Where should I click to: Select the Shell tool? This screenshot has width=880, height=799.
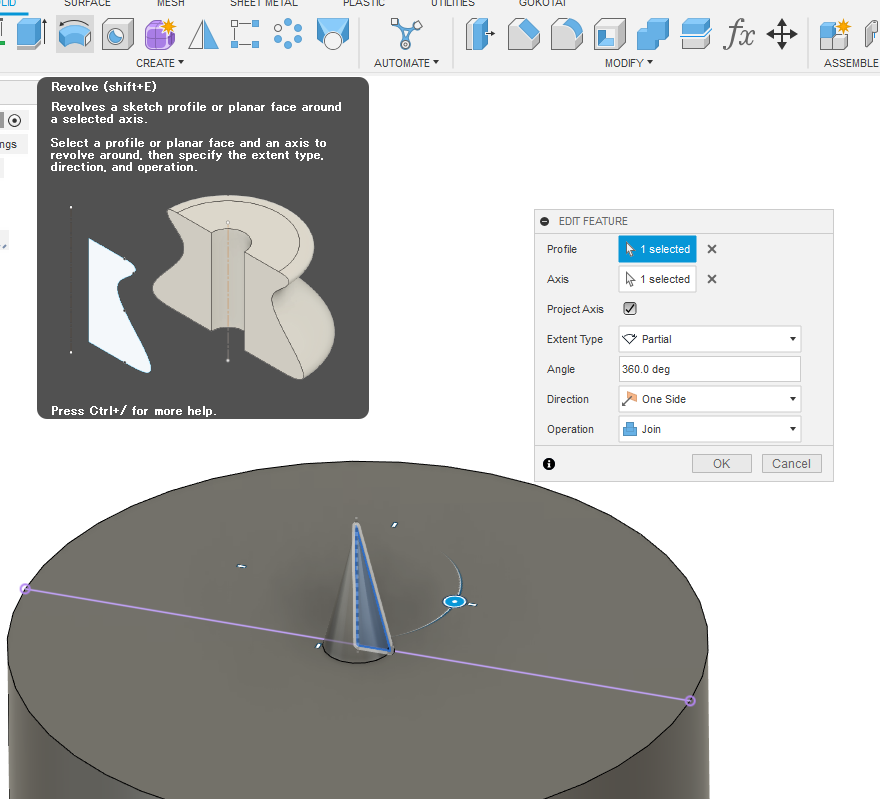(x=610, y=35)
